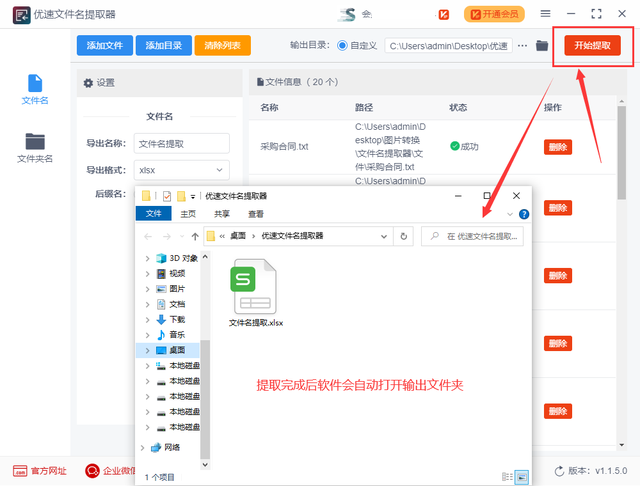Click the 导出名称 text field
This screenshot has width=640, height=486.
tap(182, 144)
